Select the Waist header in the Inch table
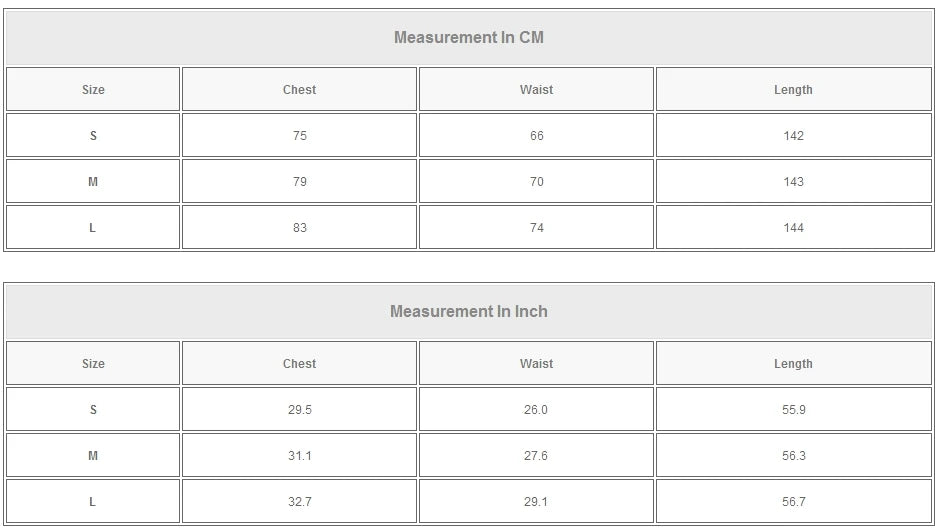Screen dimensions: 943x530 (536, 364)
